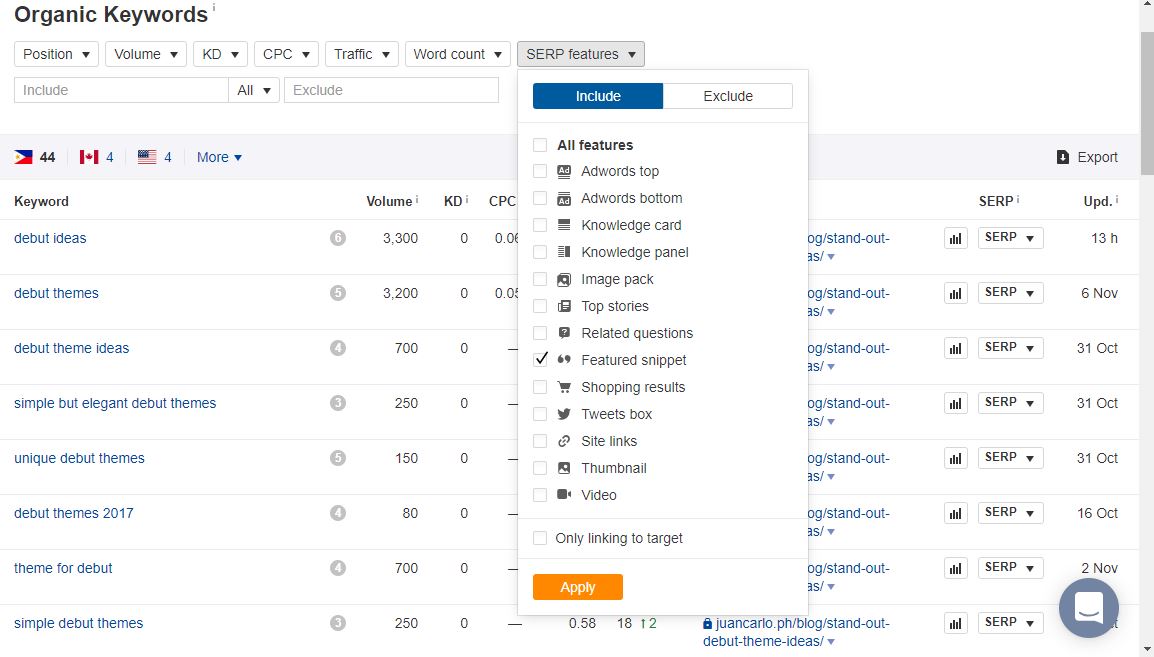Open the Position filter dropdown
The image size is (1154, 657).
(56, 54)
